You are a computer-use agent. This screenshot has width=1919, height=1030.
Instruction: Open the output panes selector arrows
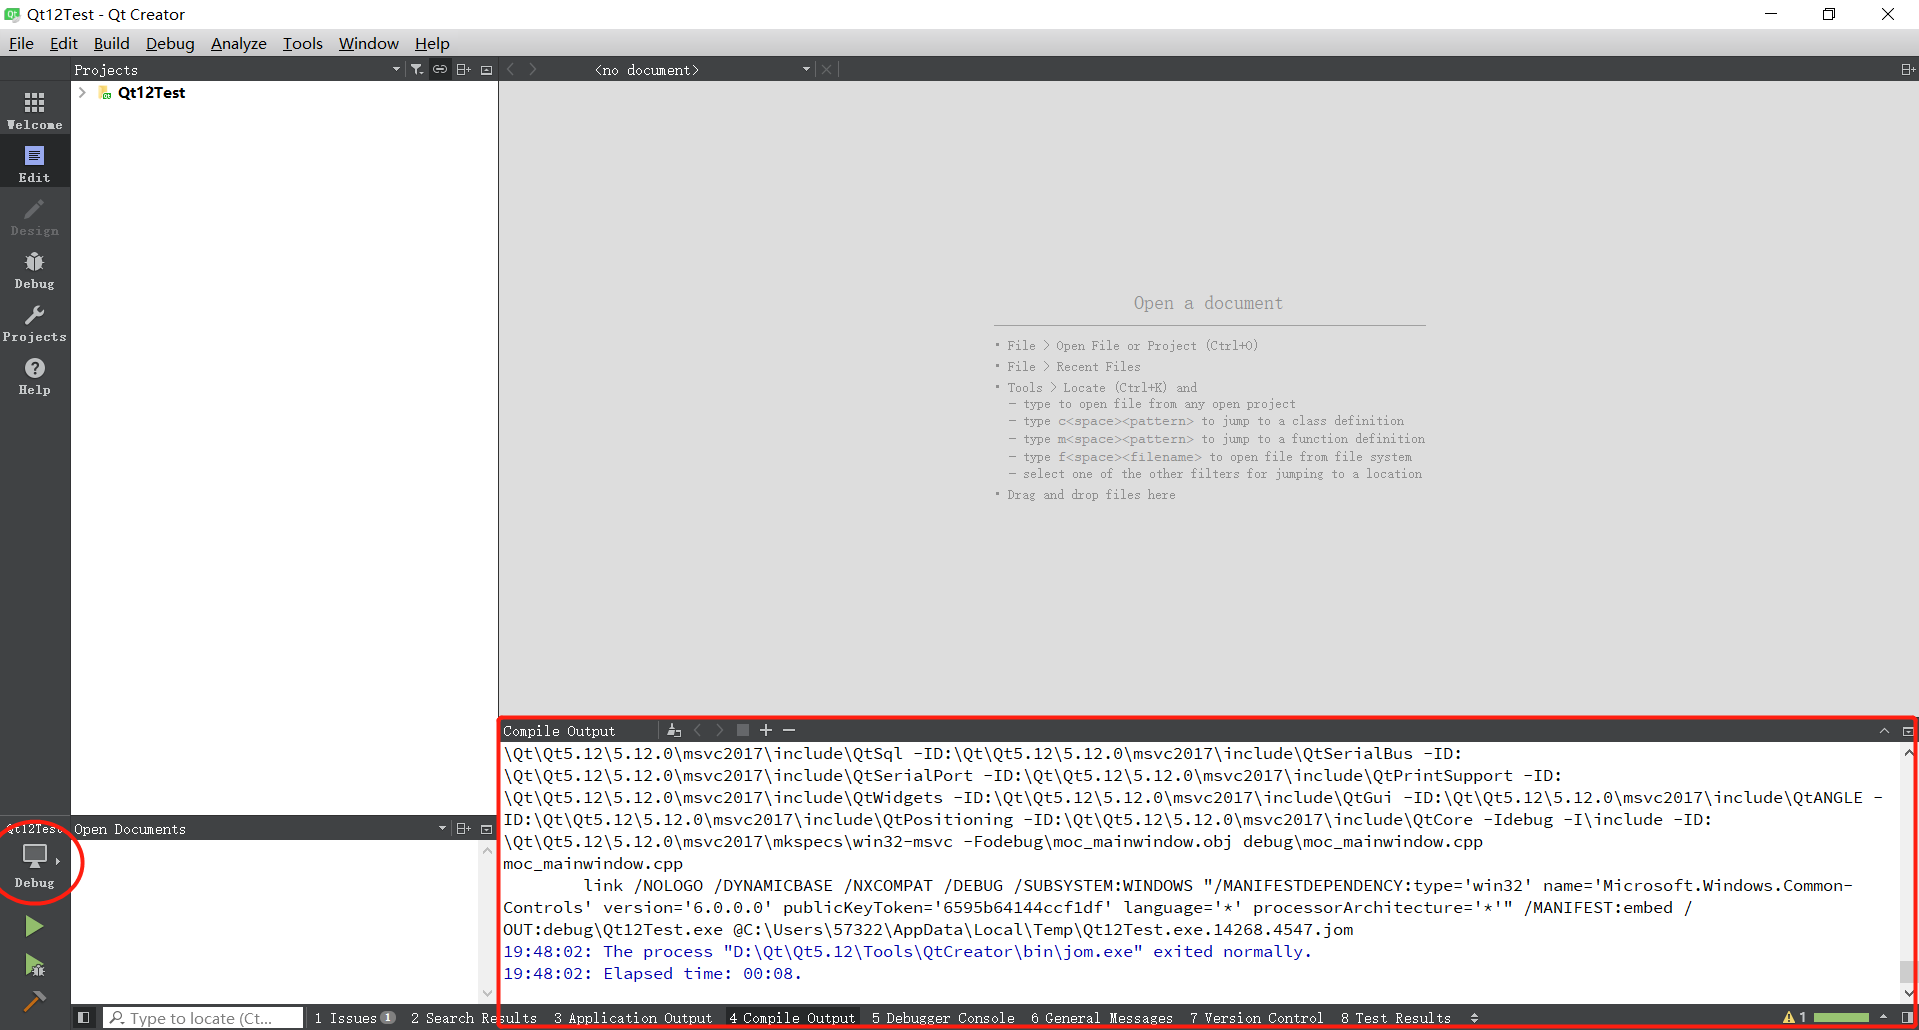coord(1474,1017)
